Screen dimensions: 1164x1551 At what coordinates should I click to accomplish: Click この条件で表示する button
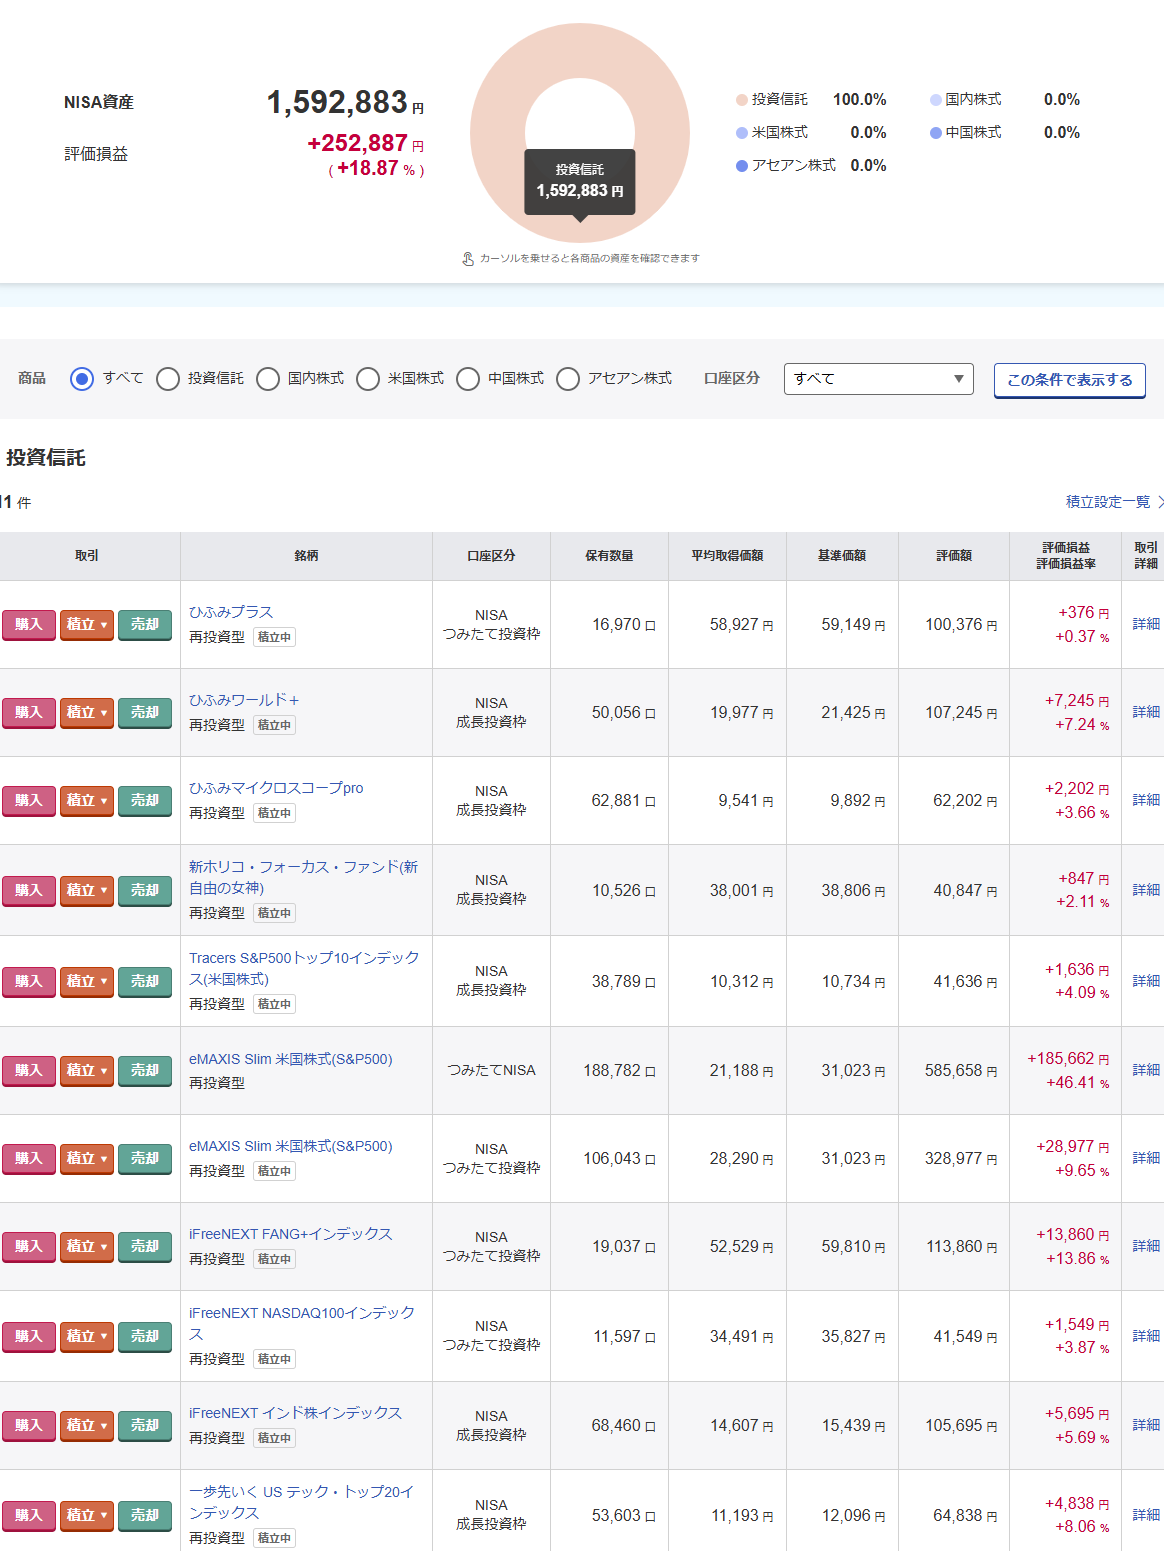coord(1069,380)
